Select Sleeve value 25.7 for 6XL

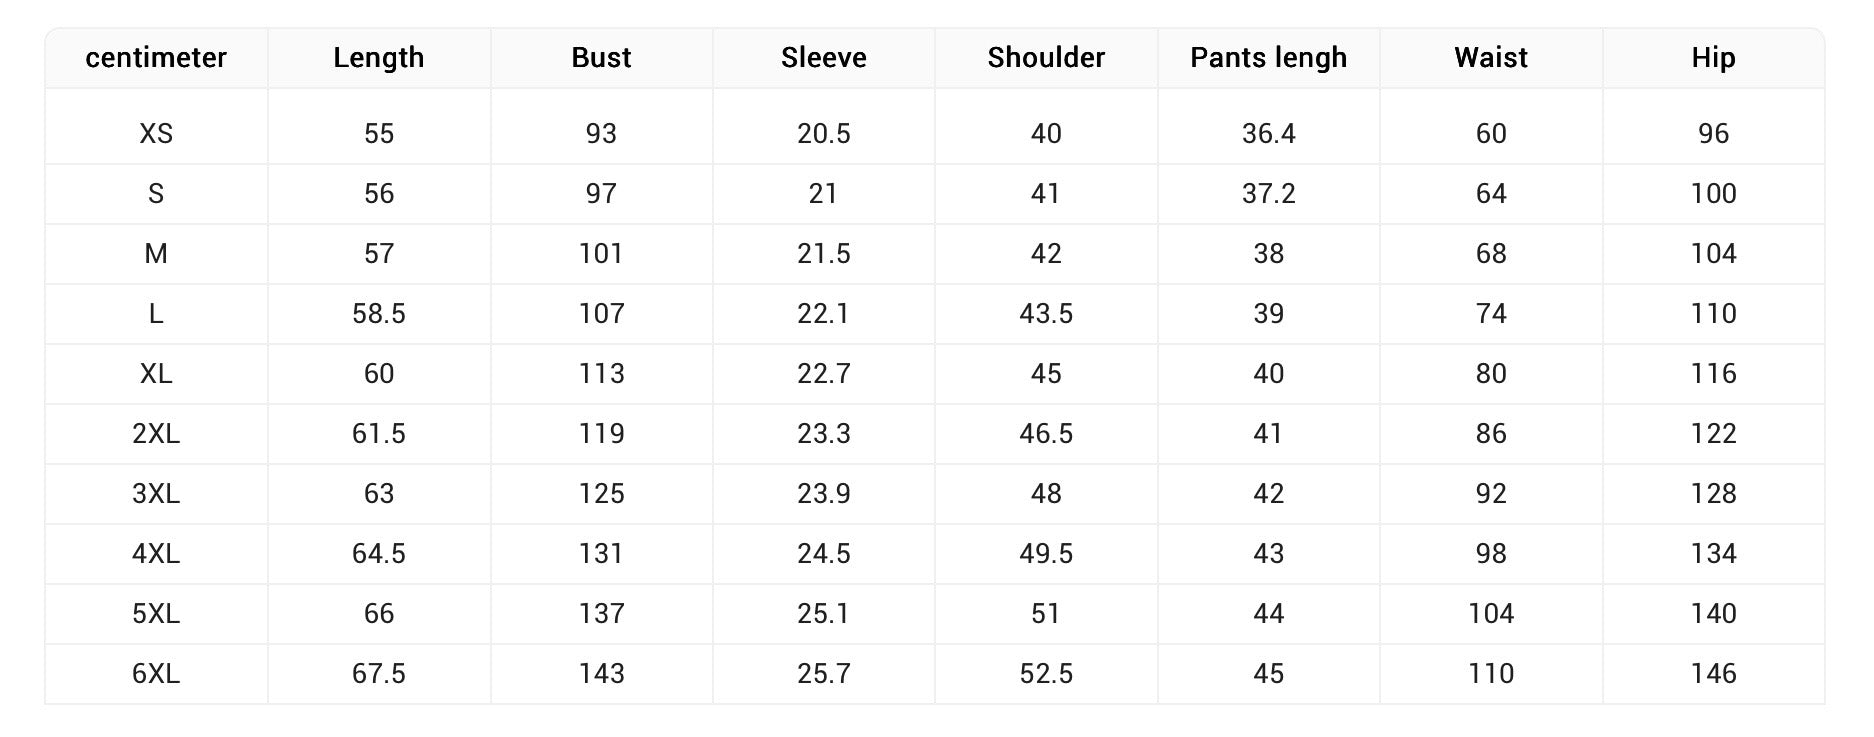point(823,674)
